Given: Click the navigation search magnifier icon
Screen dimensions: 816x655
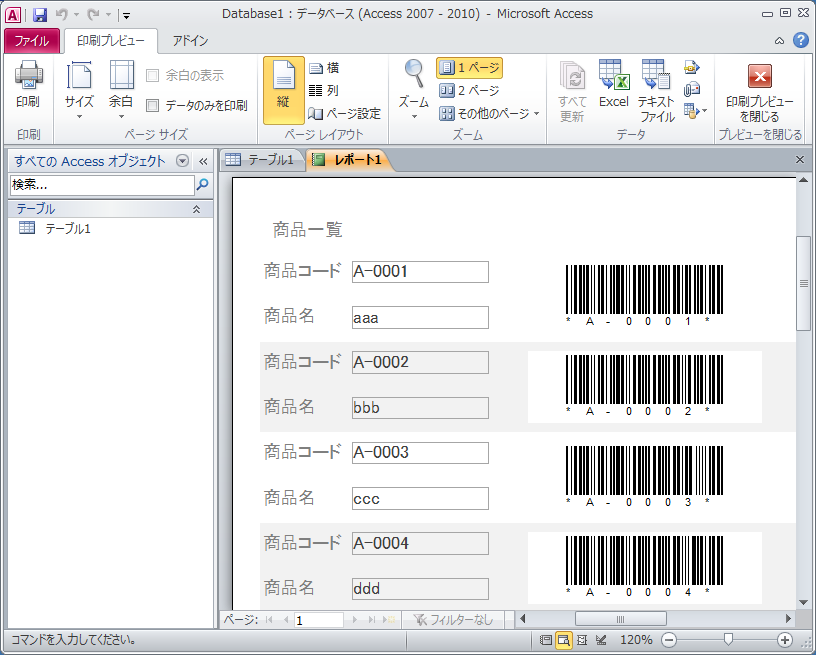Looking at the screenshot, I should coord(202,184).
